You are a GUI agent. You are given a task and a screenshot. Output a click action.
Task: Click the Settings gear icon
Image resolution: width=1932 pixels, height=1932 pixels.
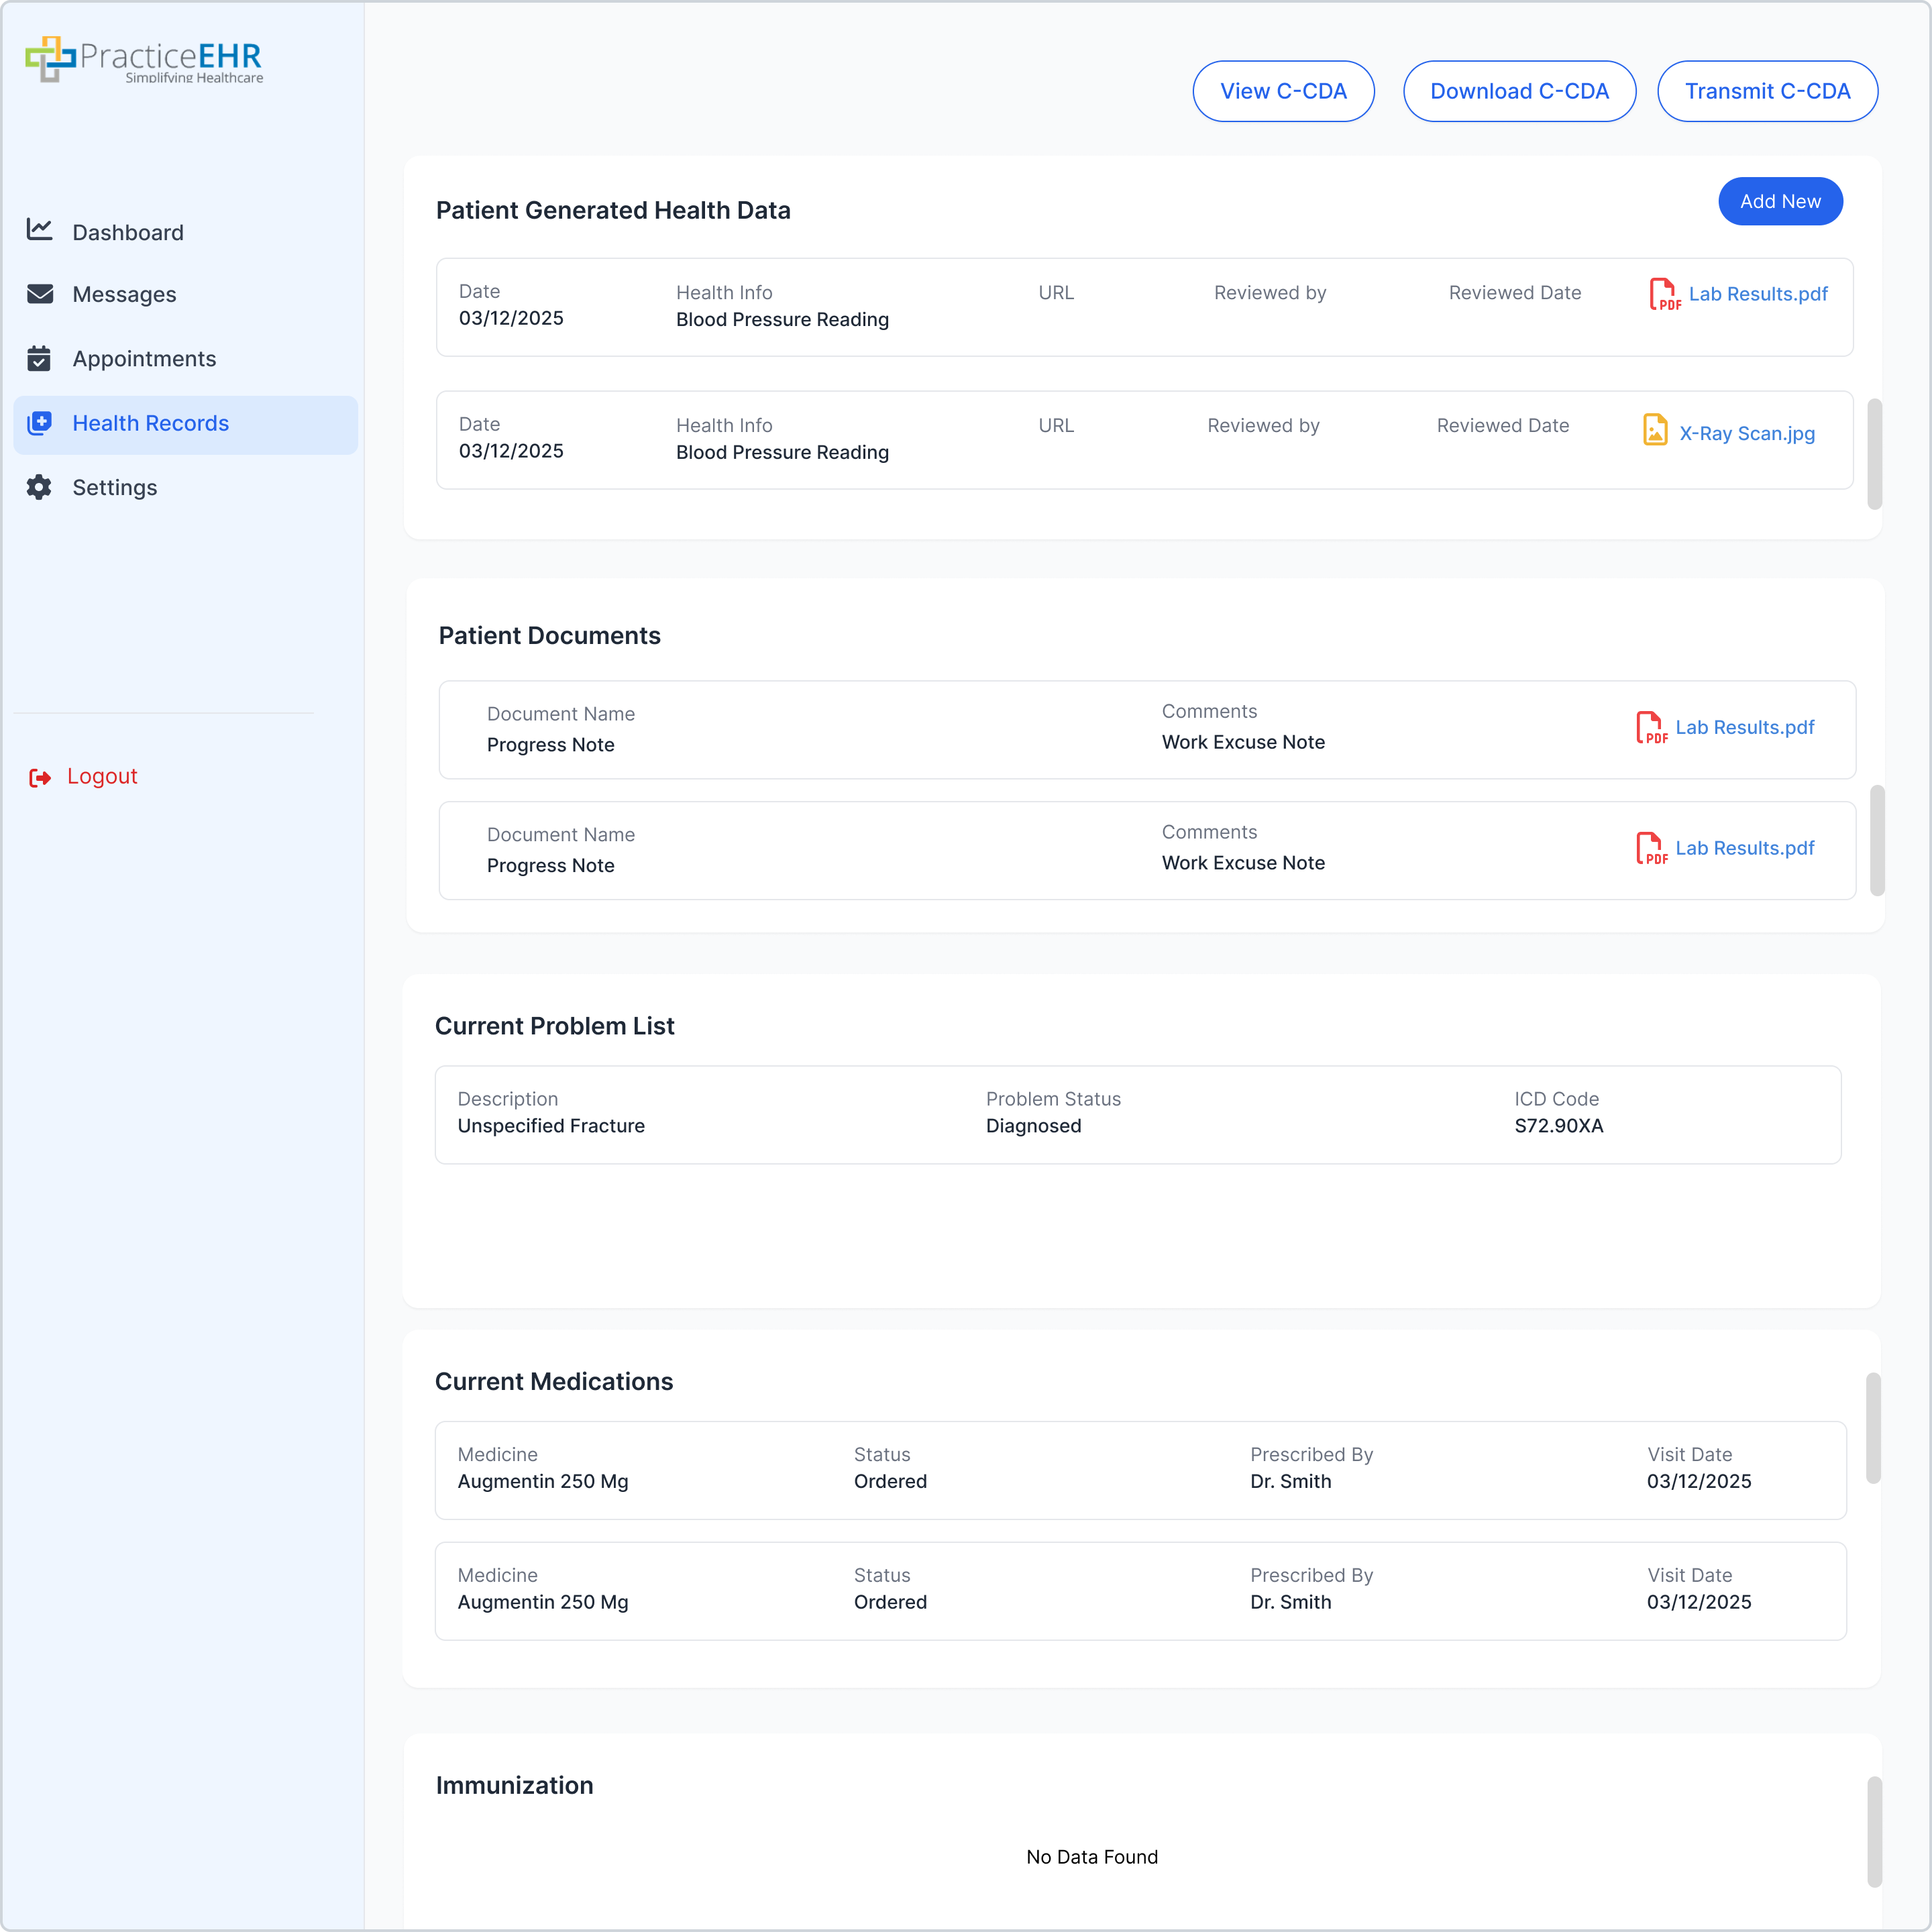tap(39, 487)
